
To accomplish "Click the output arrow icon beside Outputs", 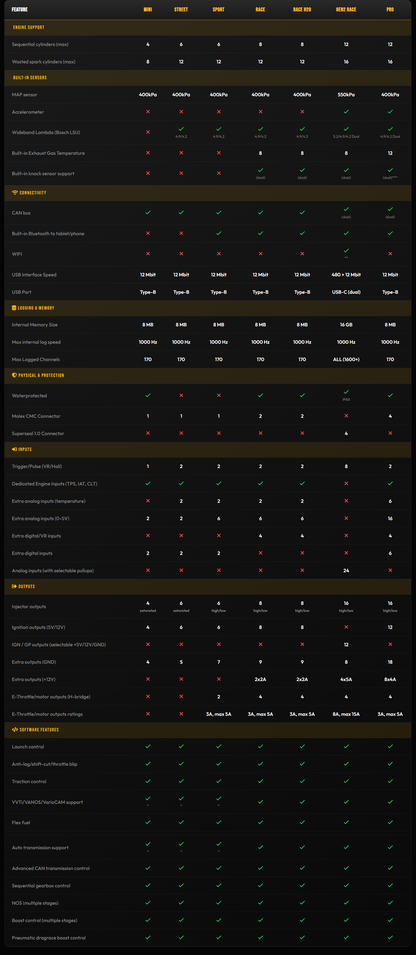I will (14, 587).
